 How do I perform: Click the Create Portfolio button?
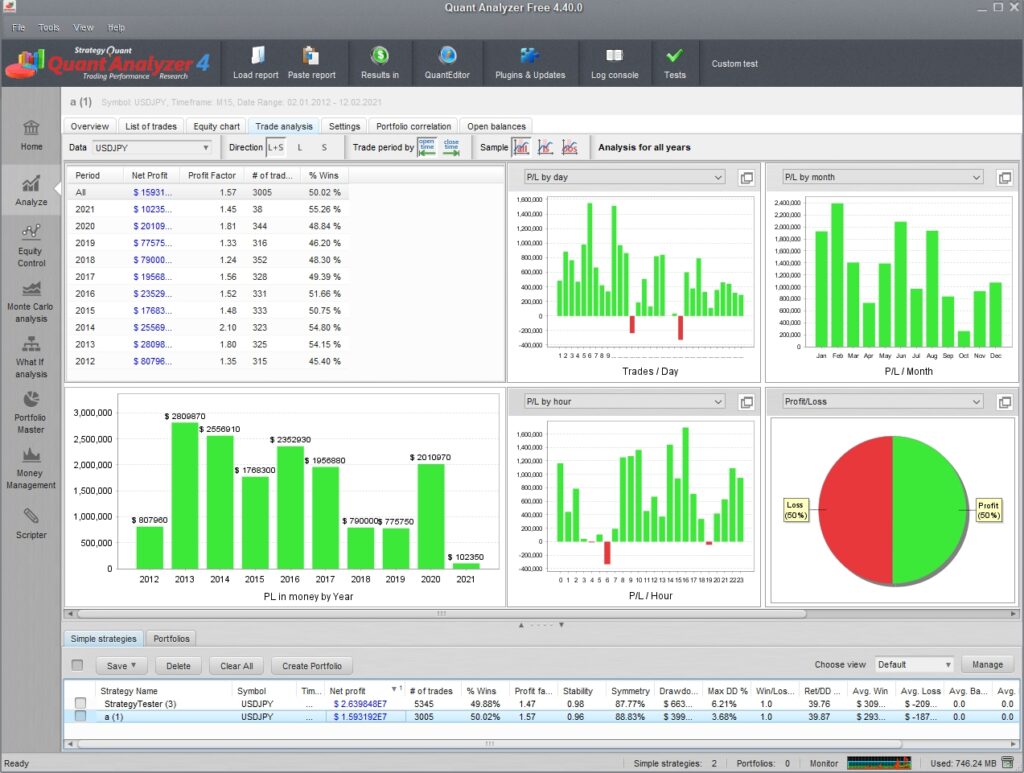point(312,666)
